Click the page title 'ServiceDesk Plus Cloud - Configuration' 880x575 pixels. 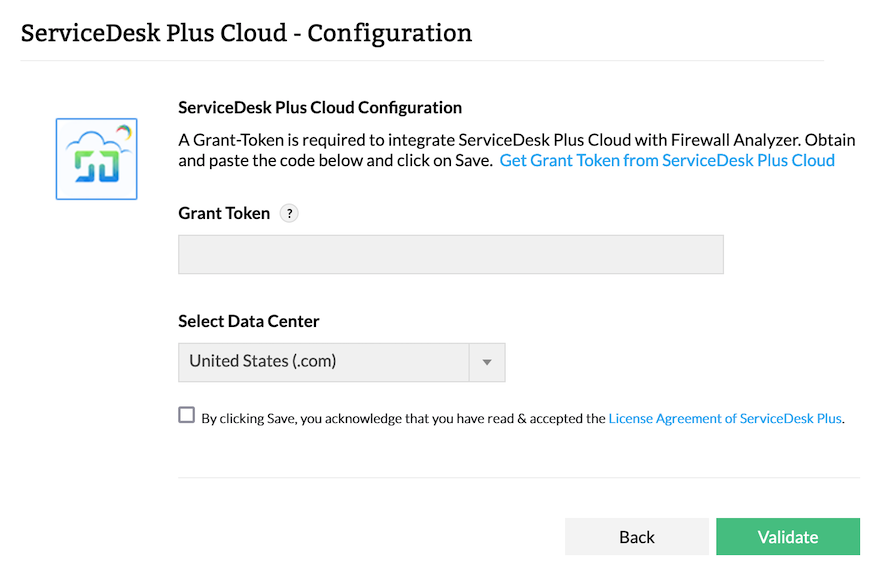pyautogui.click(x=246, y=32)
